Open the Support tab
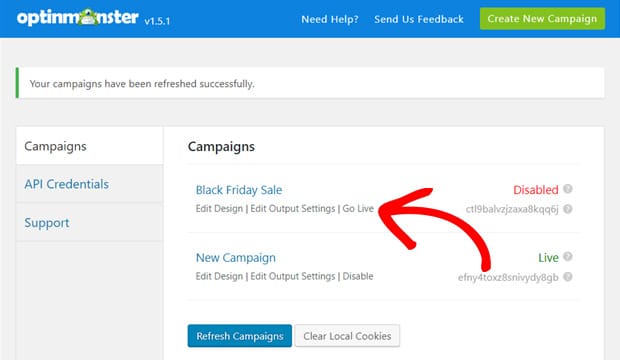 [x=89, y=222]
